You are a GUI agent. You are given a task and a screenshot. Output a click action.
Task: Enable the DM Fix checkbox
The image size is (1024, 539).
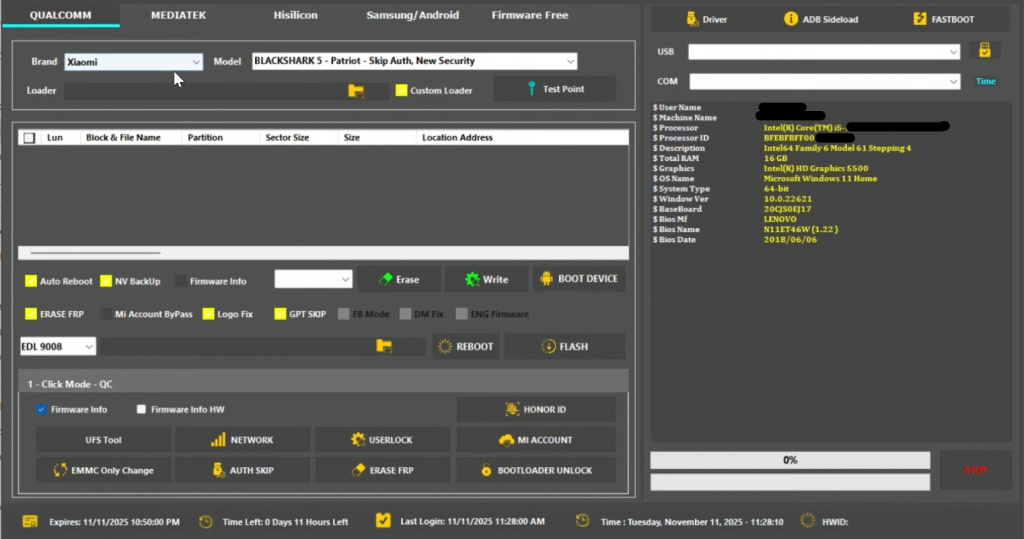coord(405,314)
